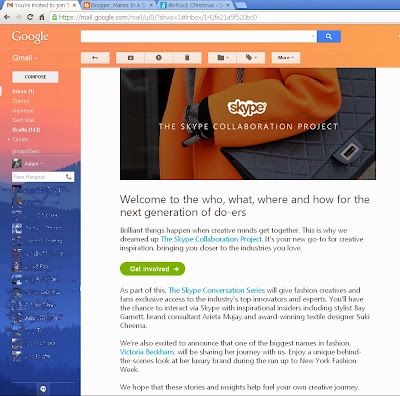The height and width of the screenshot is (396, 400).
Task: Click Adam's profile picture in sidebar
Action: (x=17, y=164)
